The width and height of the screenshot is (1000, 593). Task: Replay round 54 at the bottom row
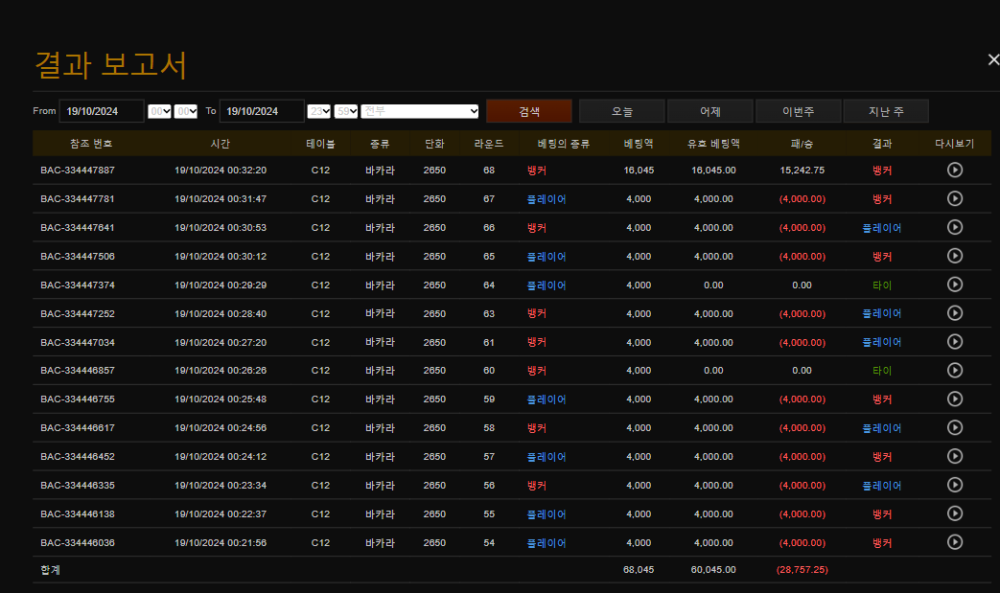point(954,542)
